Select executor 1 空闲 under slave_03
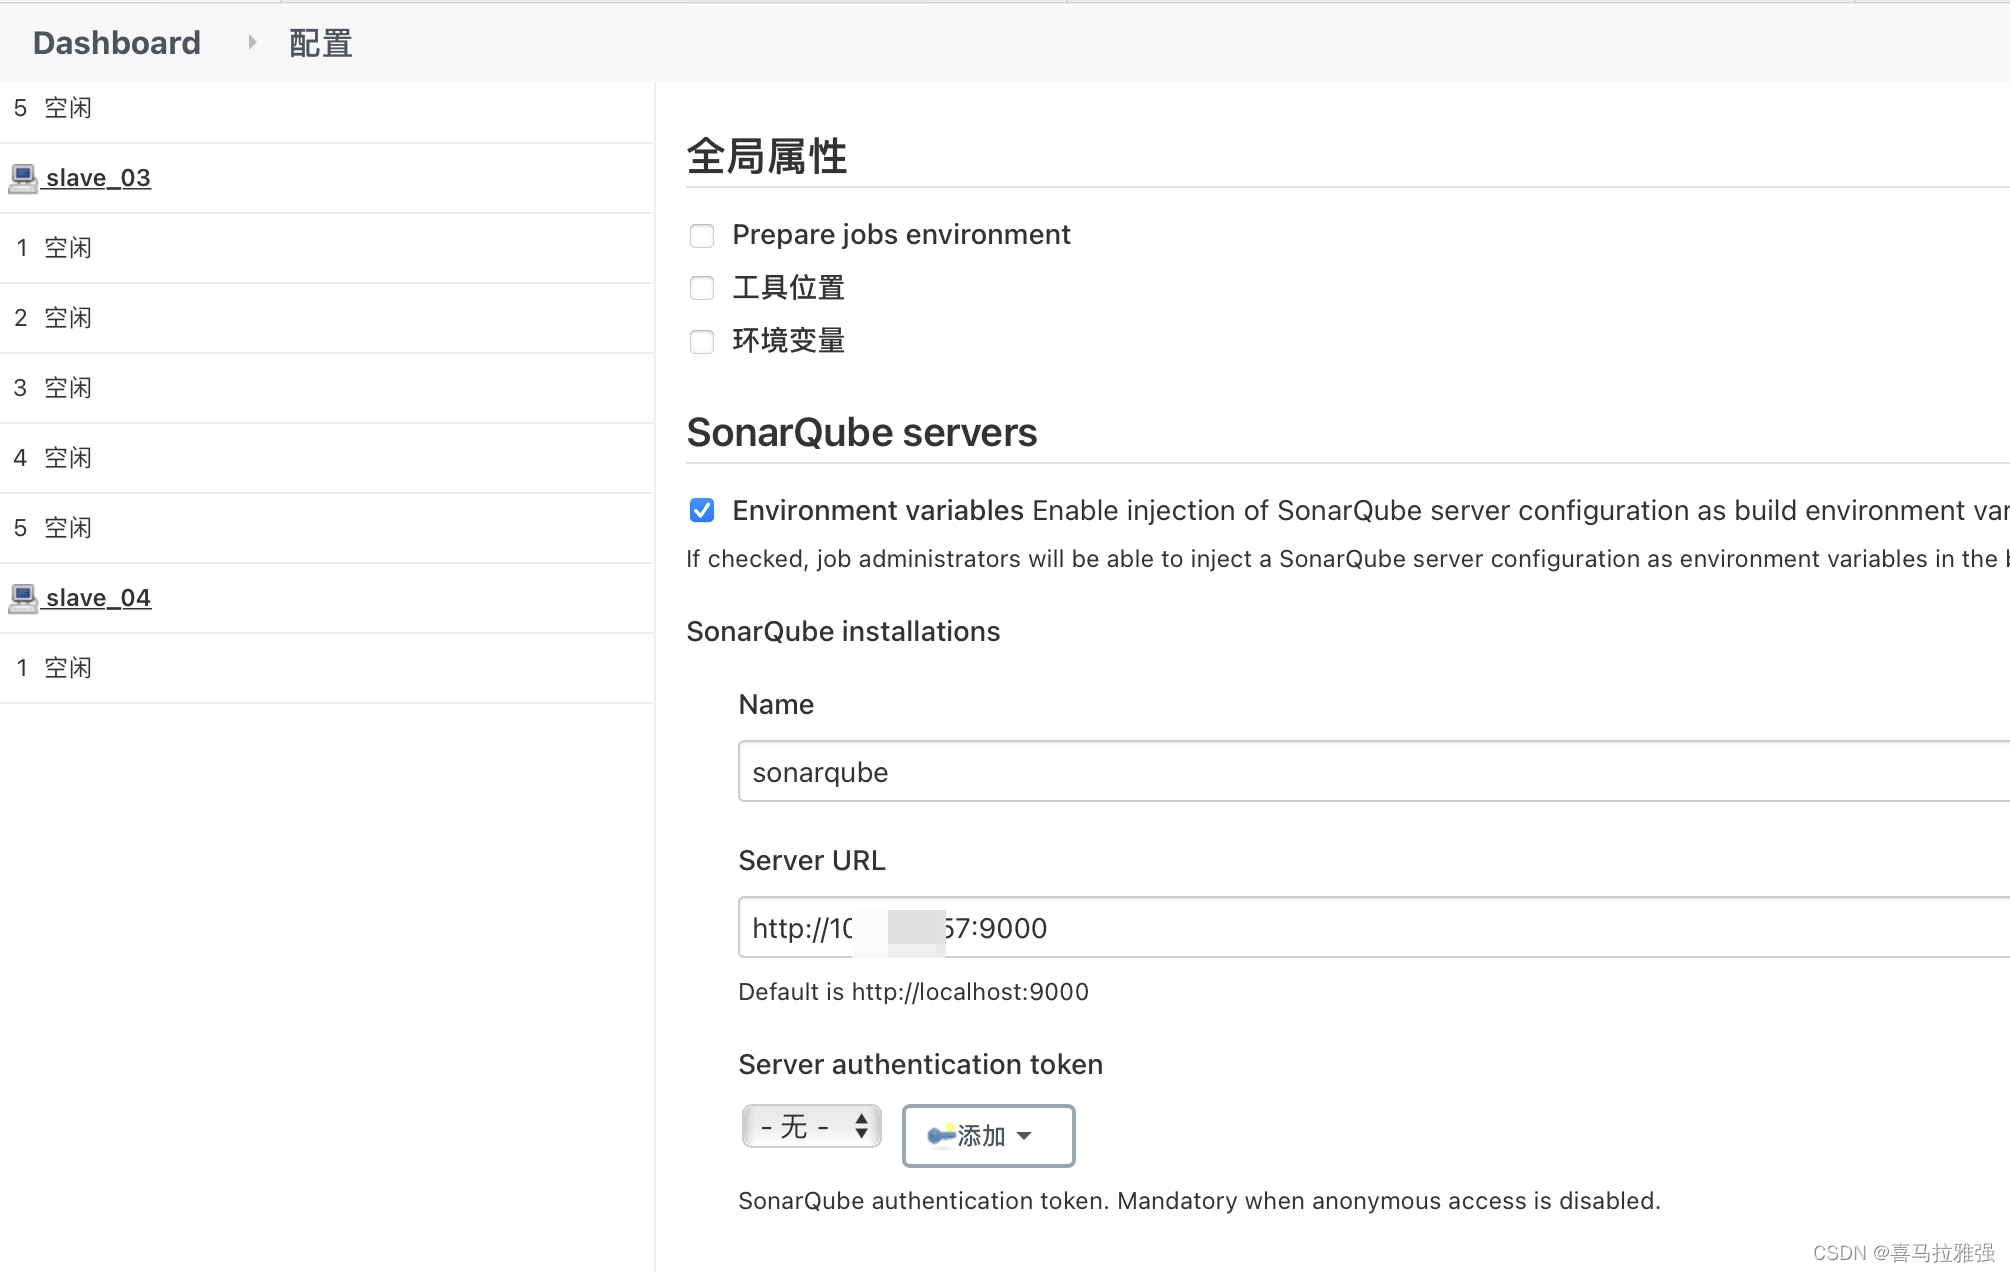The height and width of the screenshot is (1272, 2010). 54,248
